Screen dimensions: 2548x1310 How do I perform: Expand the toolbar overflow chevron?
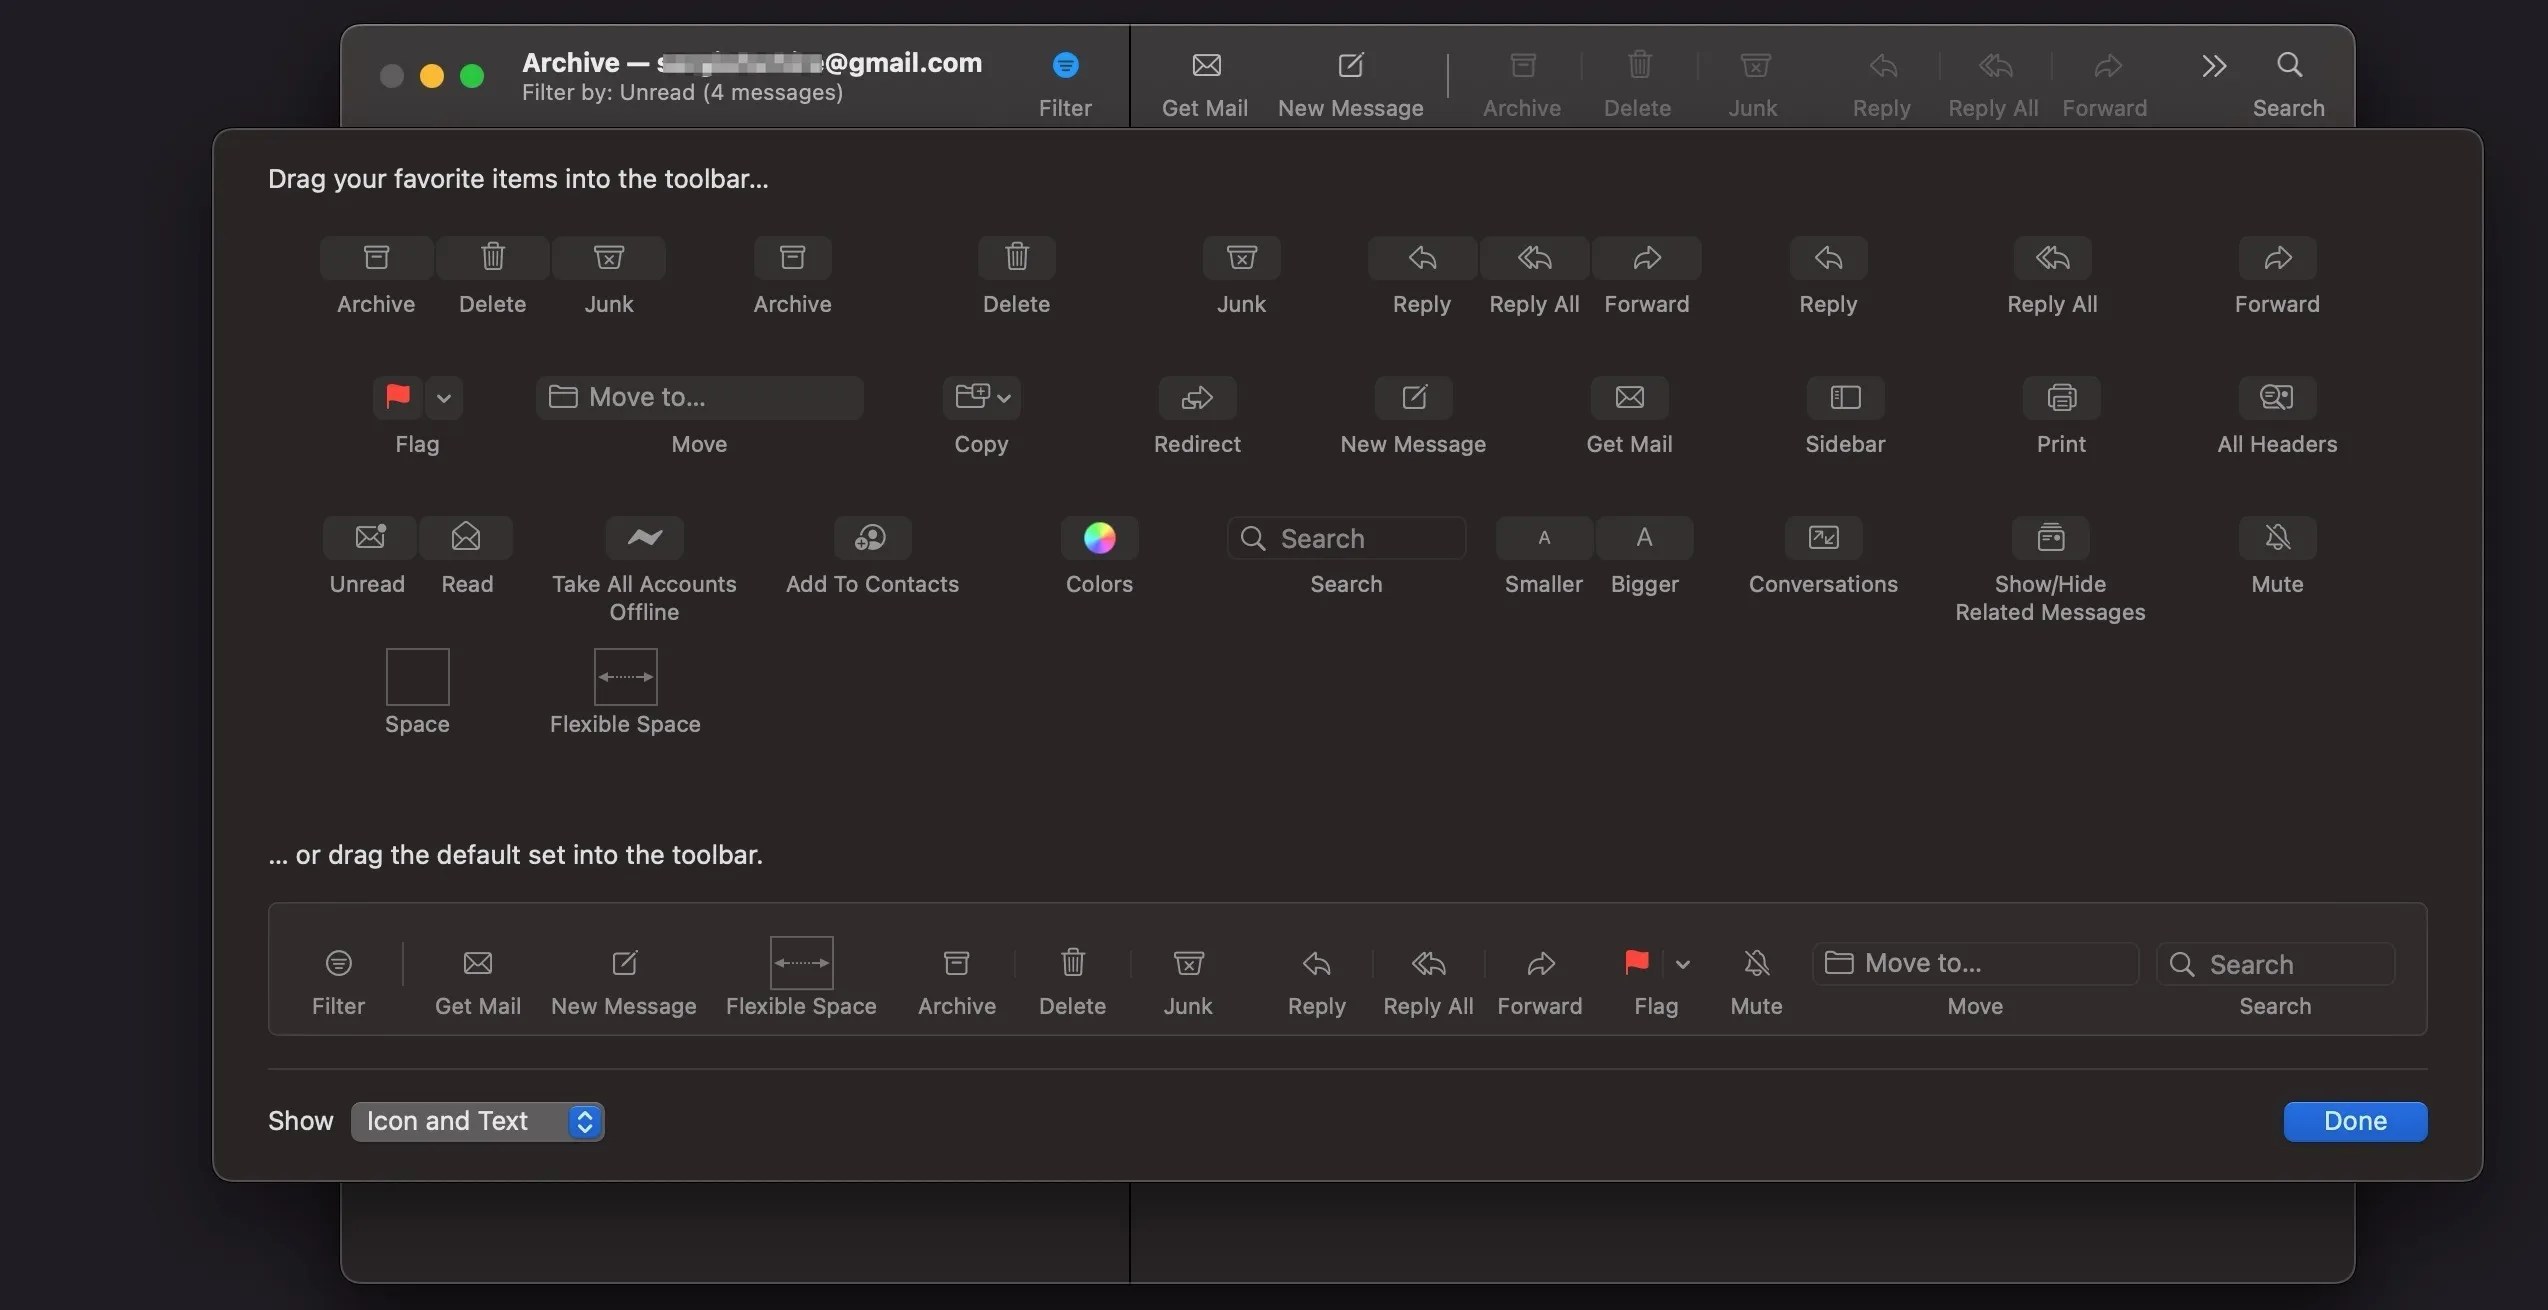(x=2214, y=67)
